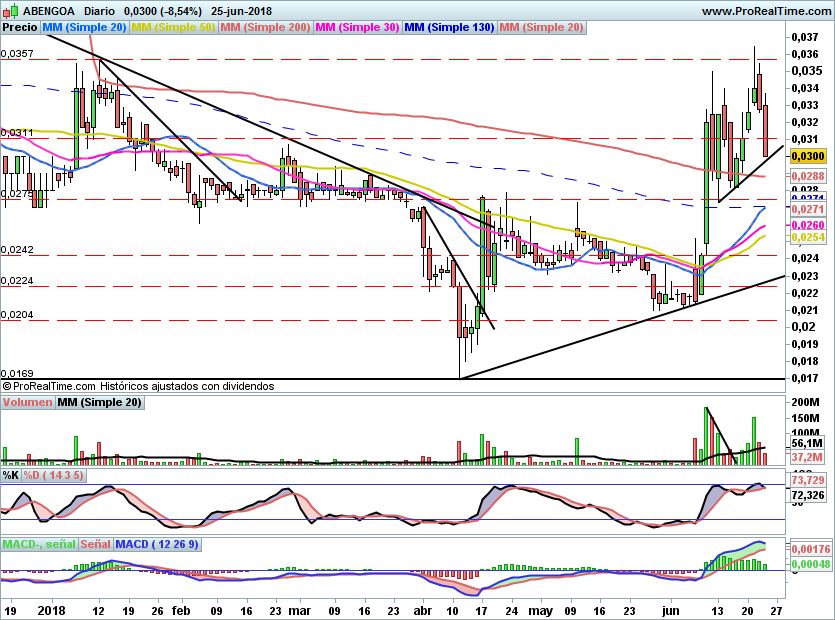This screenshot has width=835, height=620.
Task: Click the 0,00048 MACD histogram tag
Action: tap(811, 565)
